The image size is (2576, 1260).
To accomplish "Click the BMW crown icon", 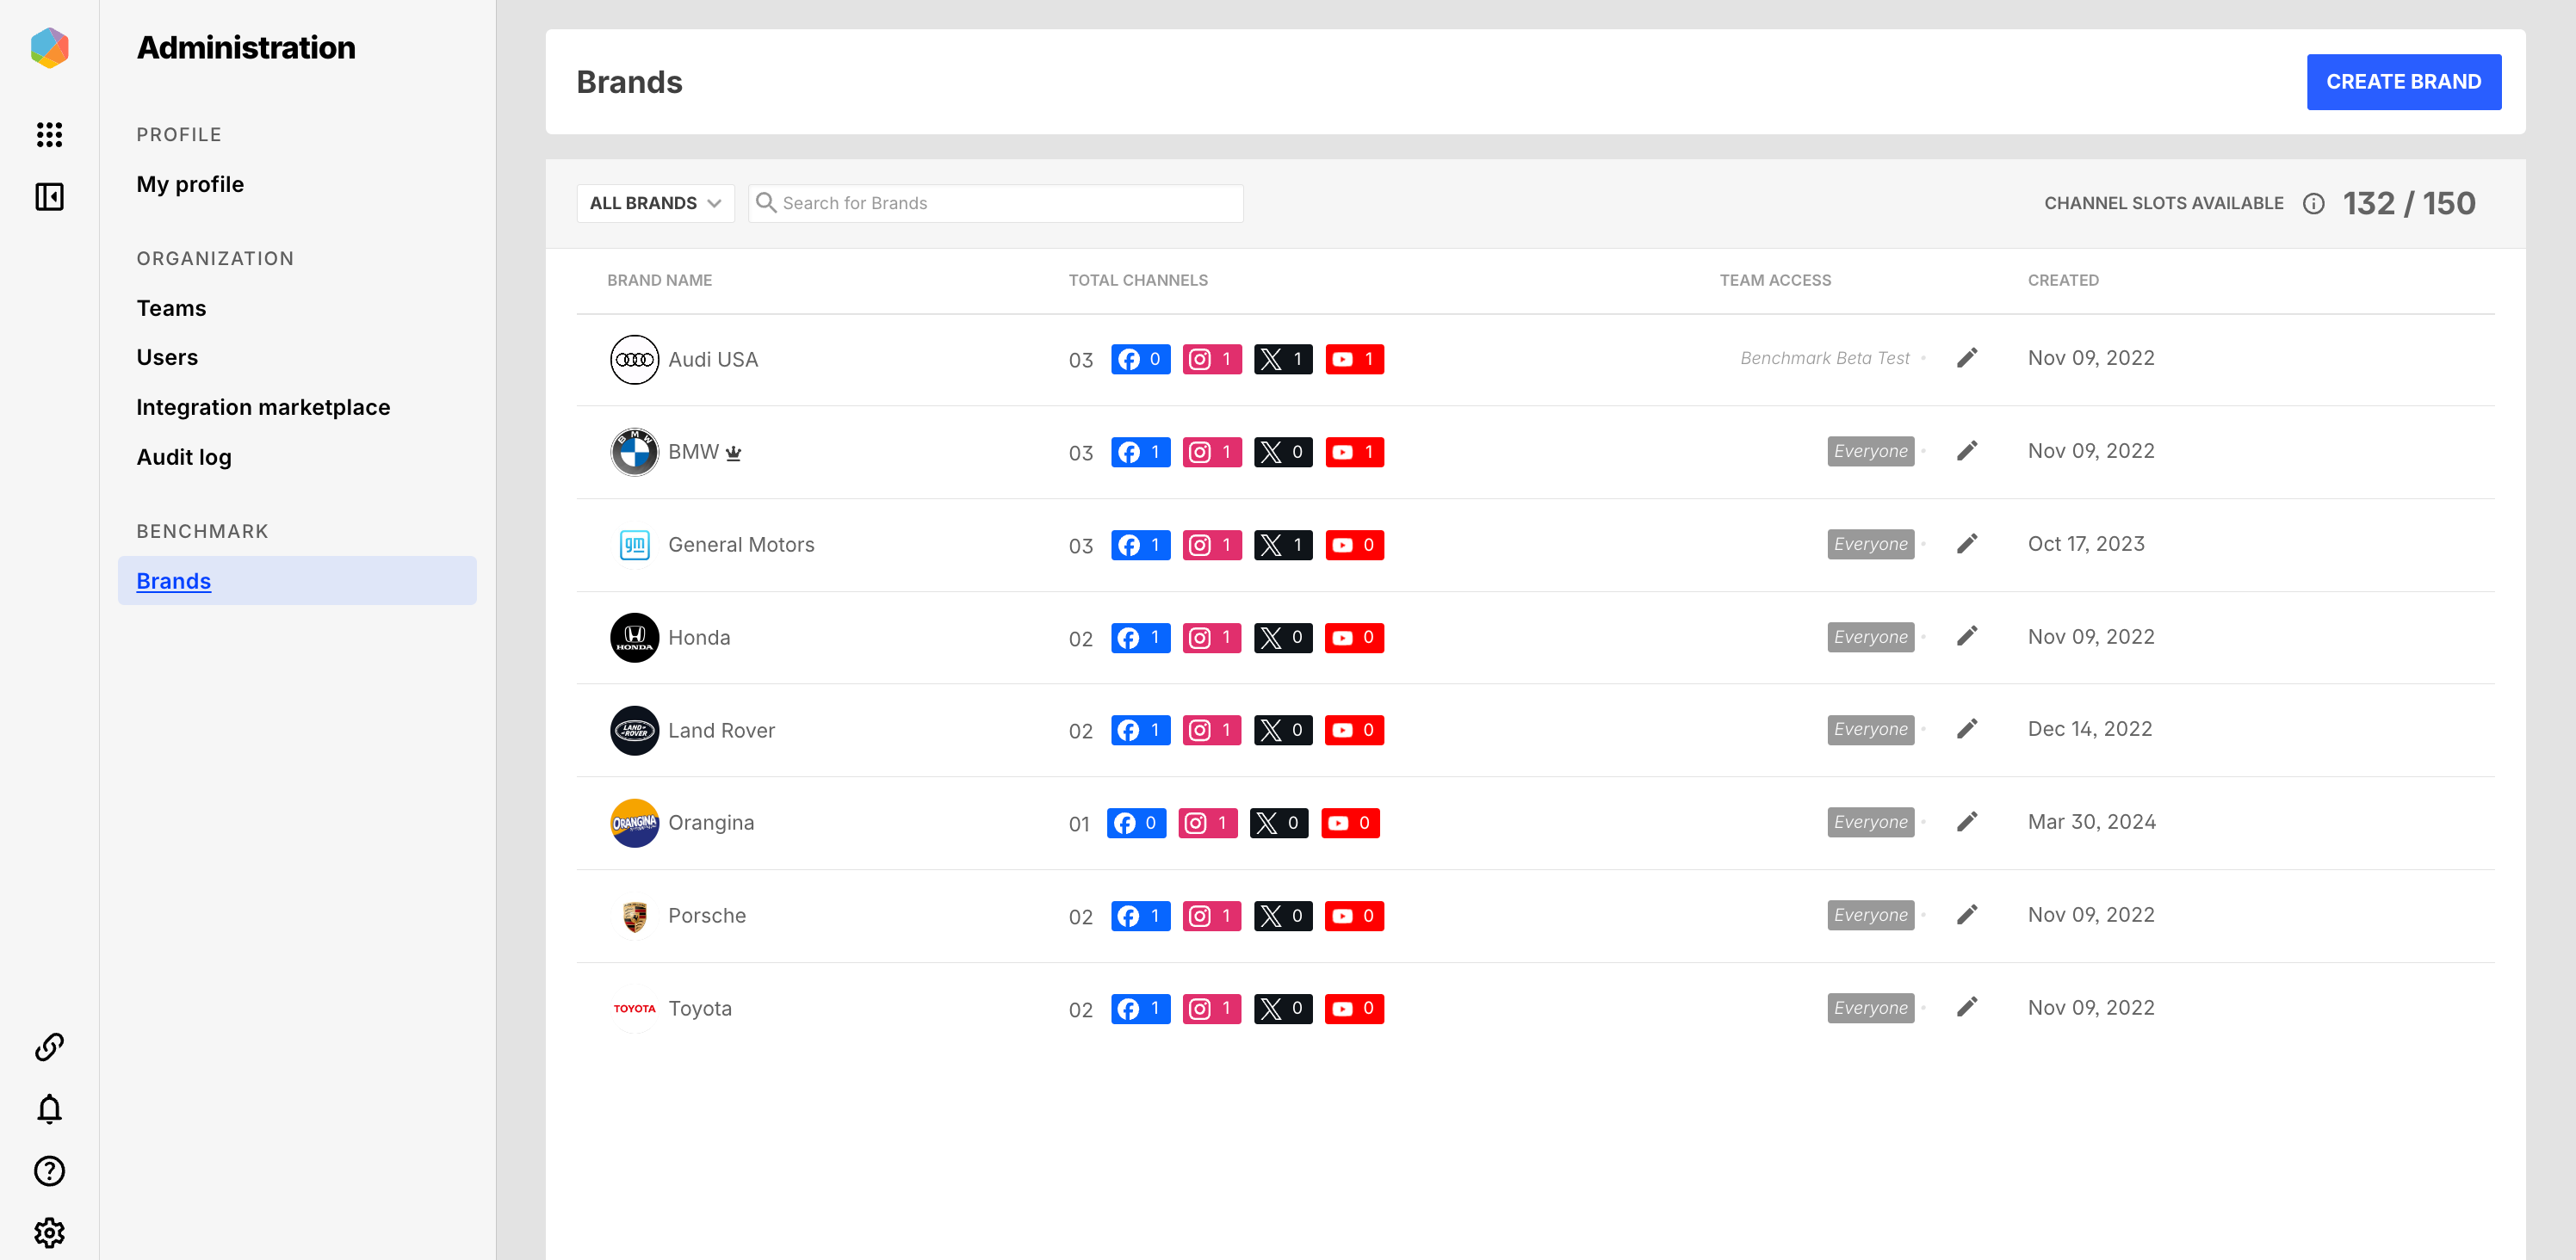I will tap(734, 453).
